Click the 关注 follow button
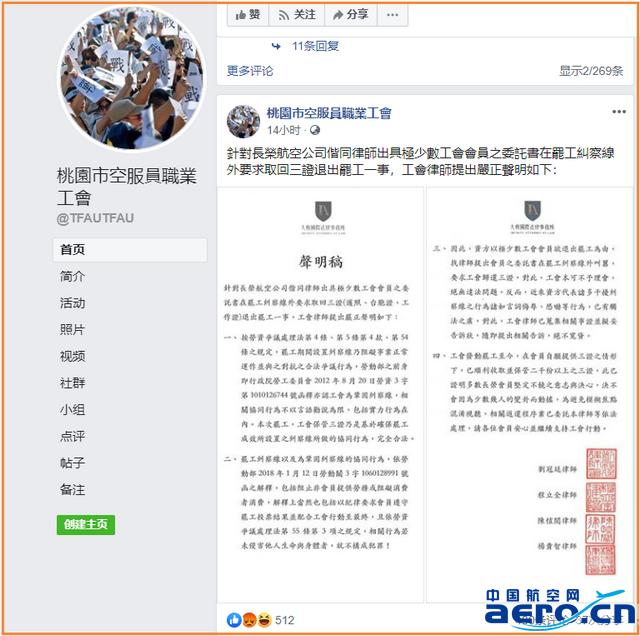640x636 pixels. point(297,15)
